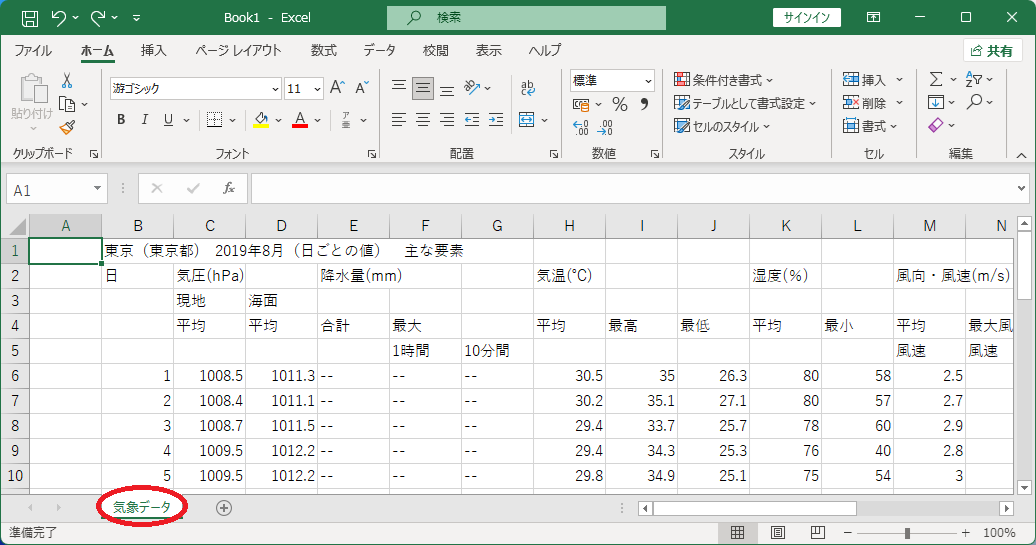Switch to Page Break Preview
Screen dimensions: 1036x545
(817, 532)
